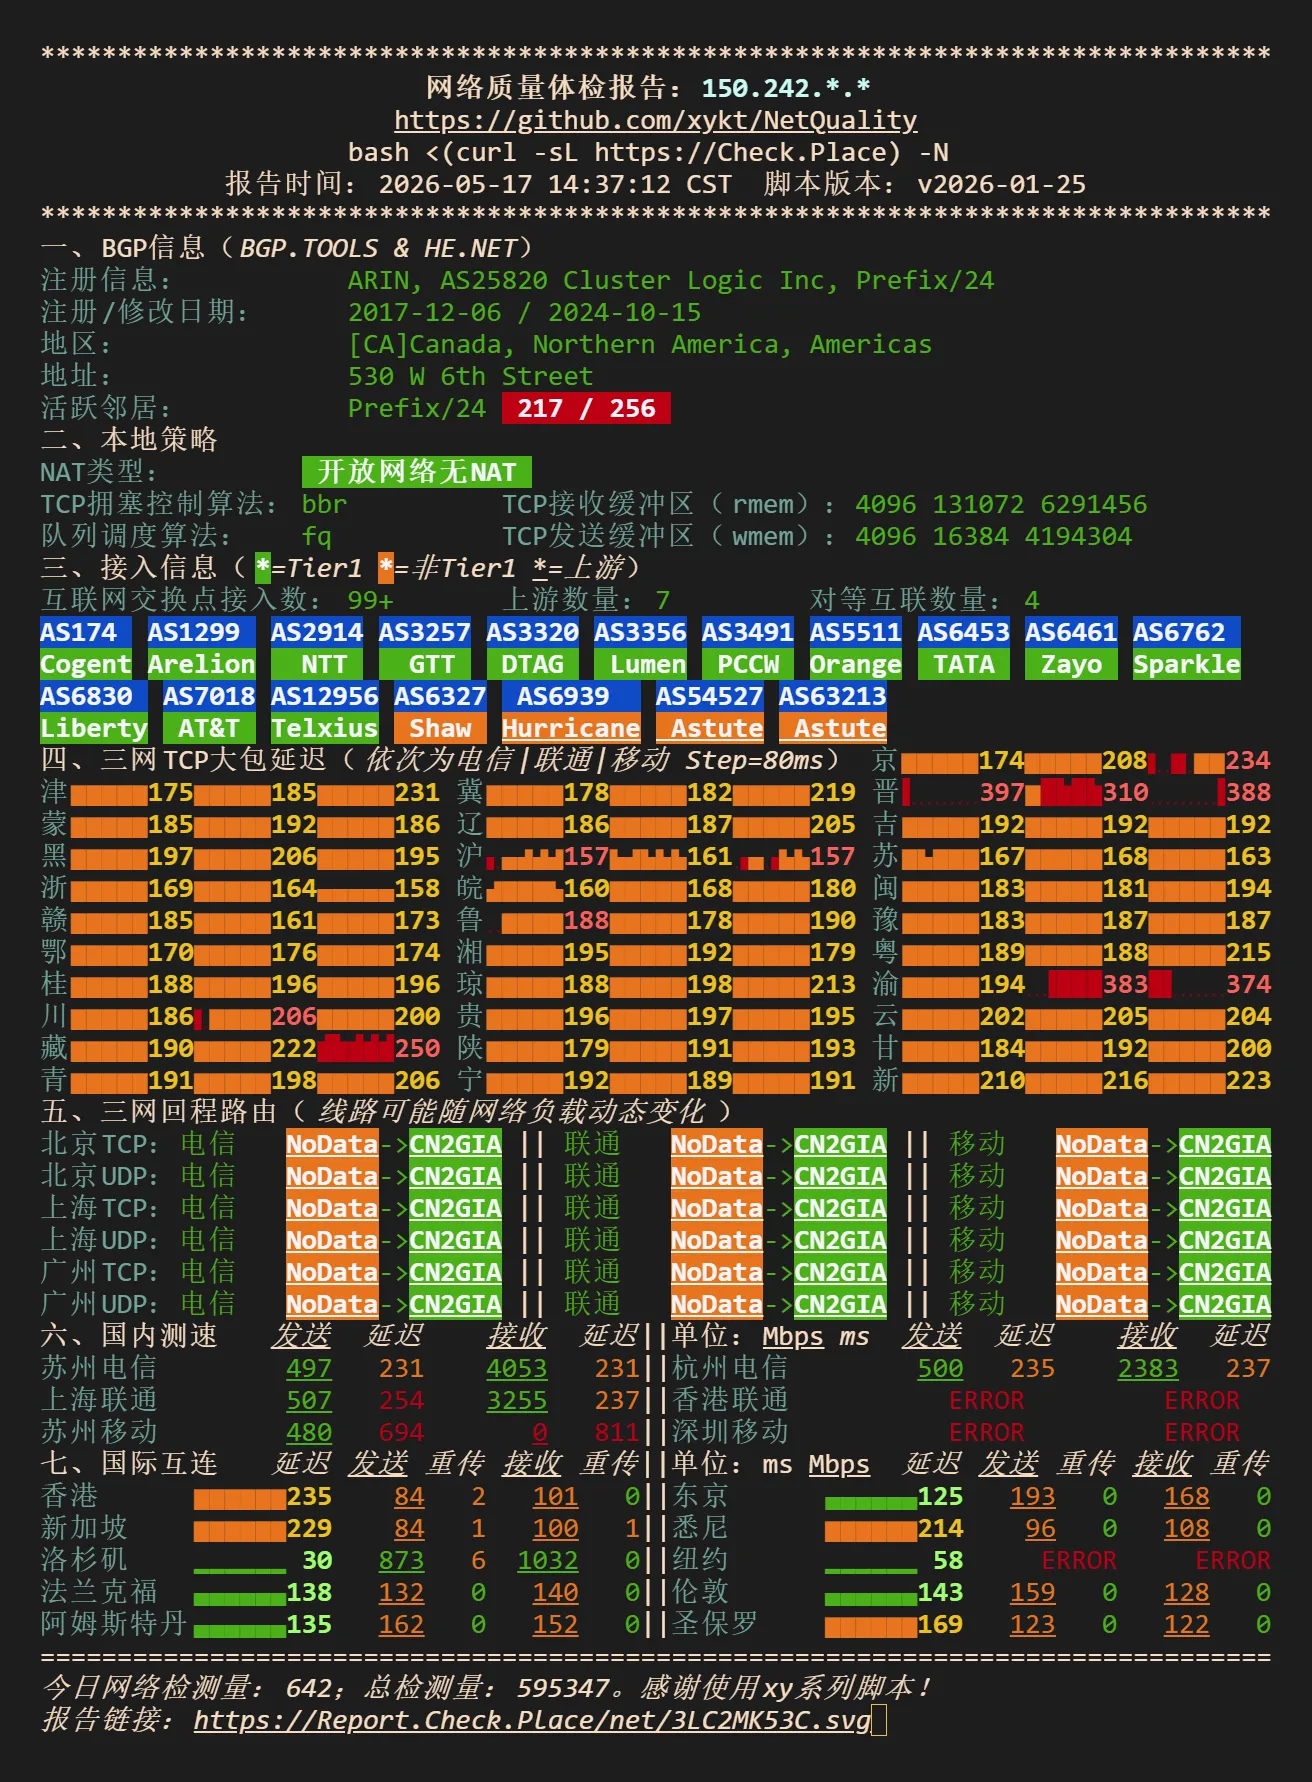The height and width of the screenshot is (1782, 1312).
Task: Click the Lumen provider label
Action: (640, 664)
